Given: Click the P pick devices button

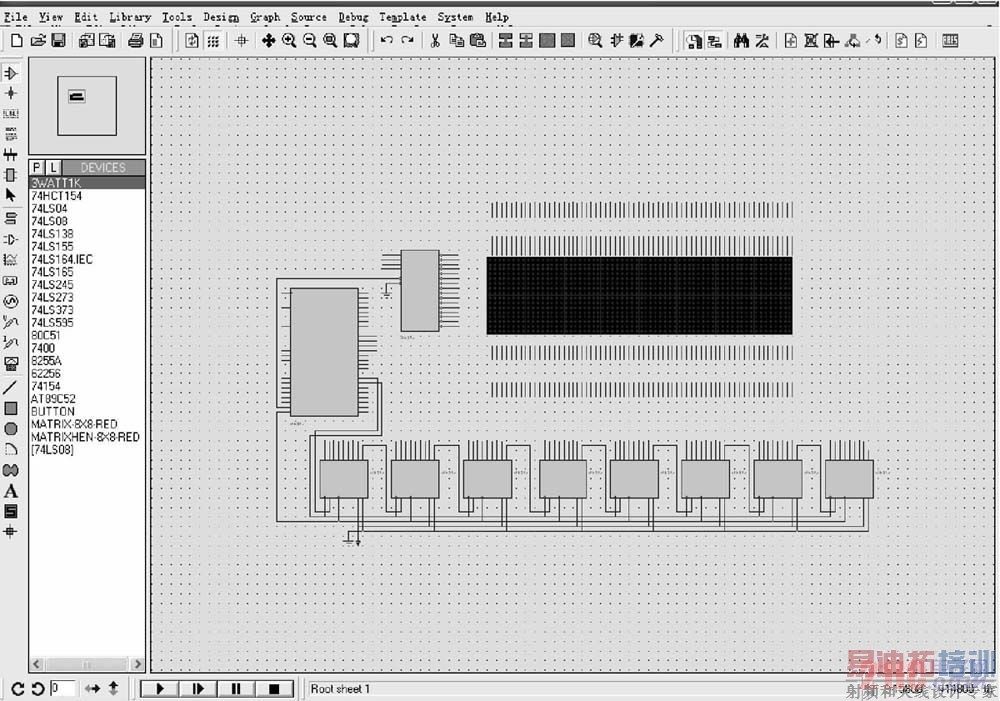Looking at the screenshot, I should (37, 168).
